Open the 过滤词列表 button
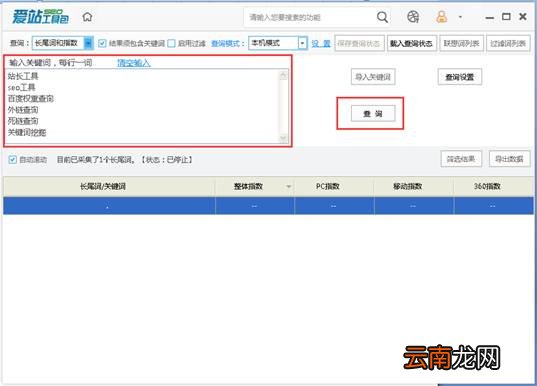 (x=508, y=43)
